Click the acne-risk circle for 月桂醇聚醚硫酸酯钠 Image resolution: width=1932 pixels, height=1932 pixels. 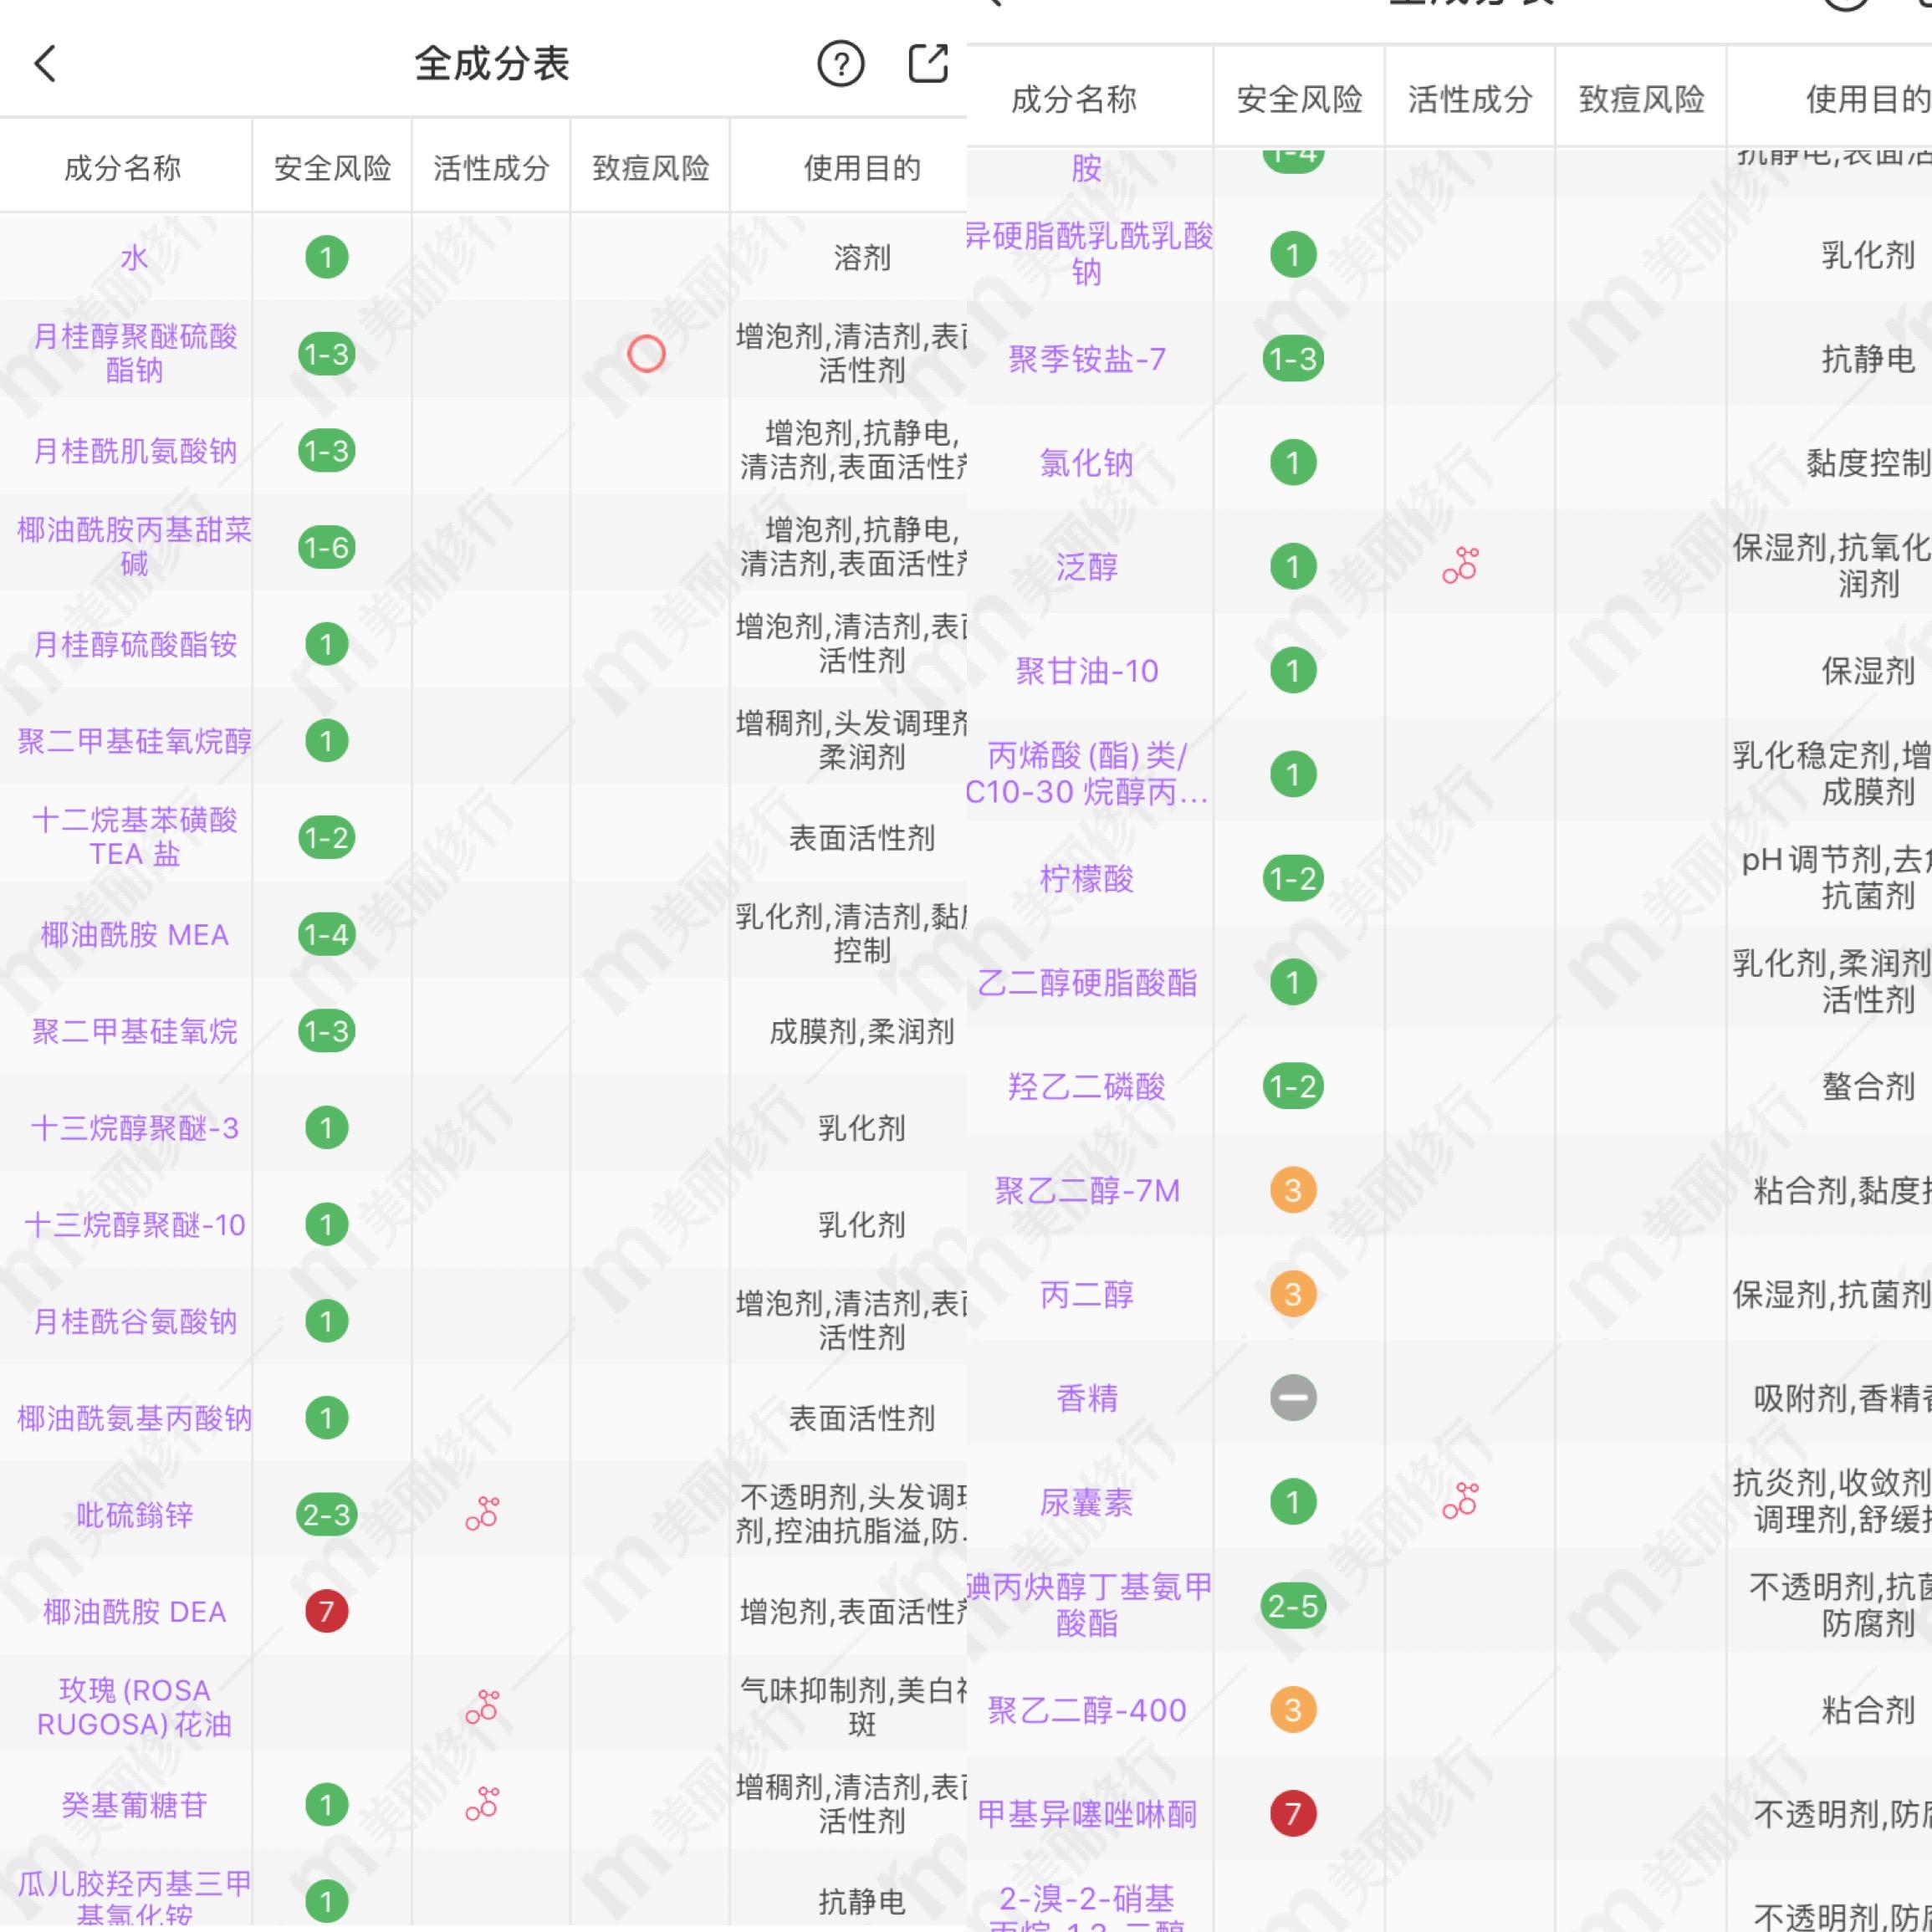point(646,352)
